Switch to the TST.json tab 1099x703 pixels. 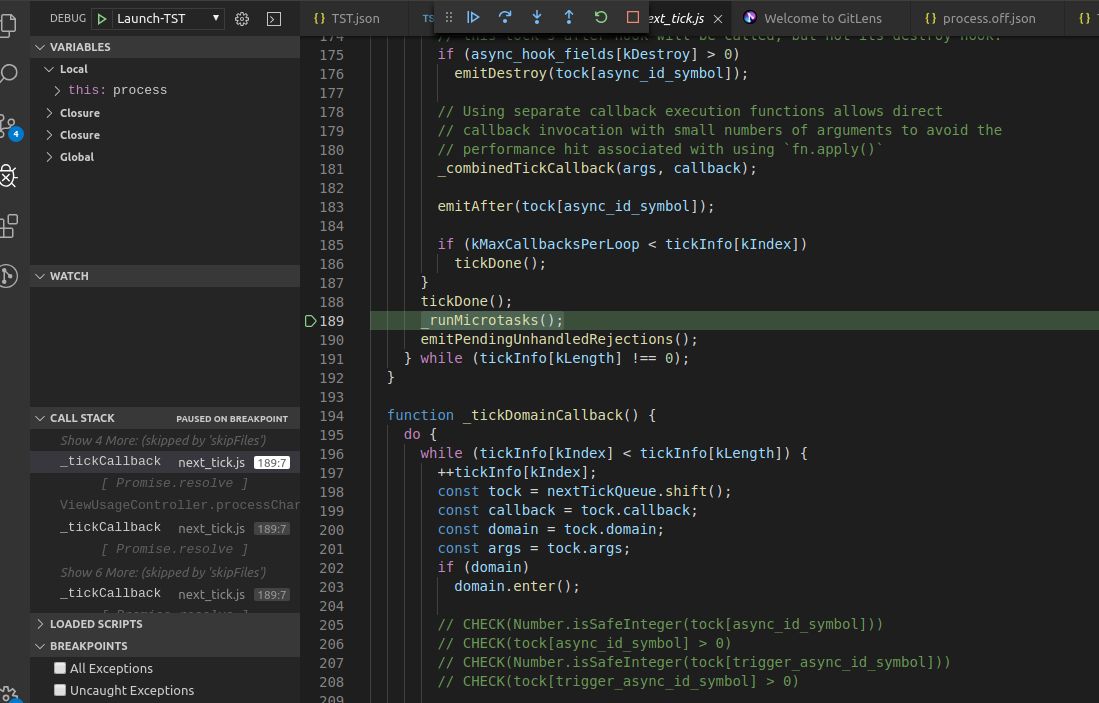pyautogui.click(x=355, y=19)
